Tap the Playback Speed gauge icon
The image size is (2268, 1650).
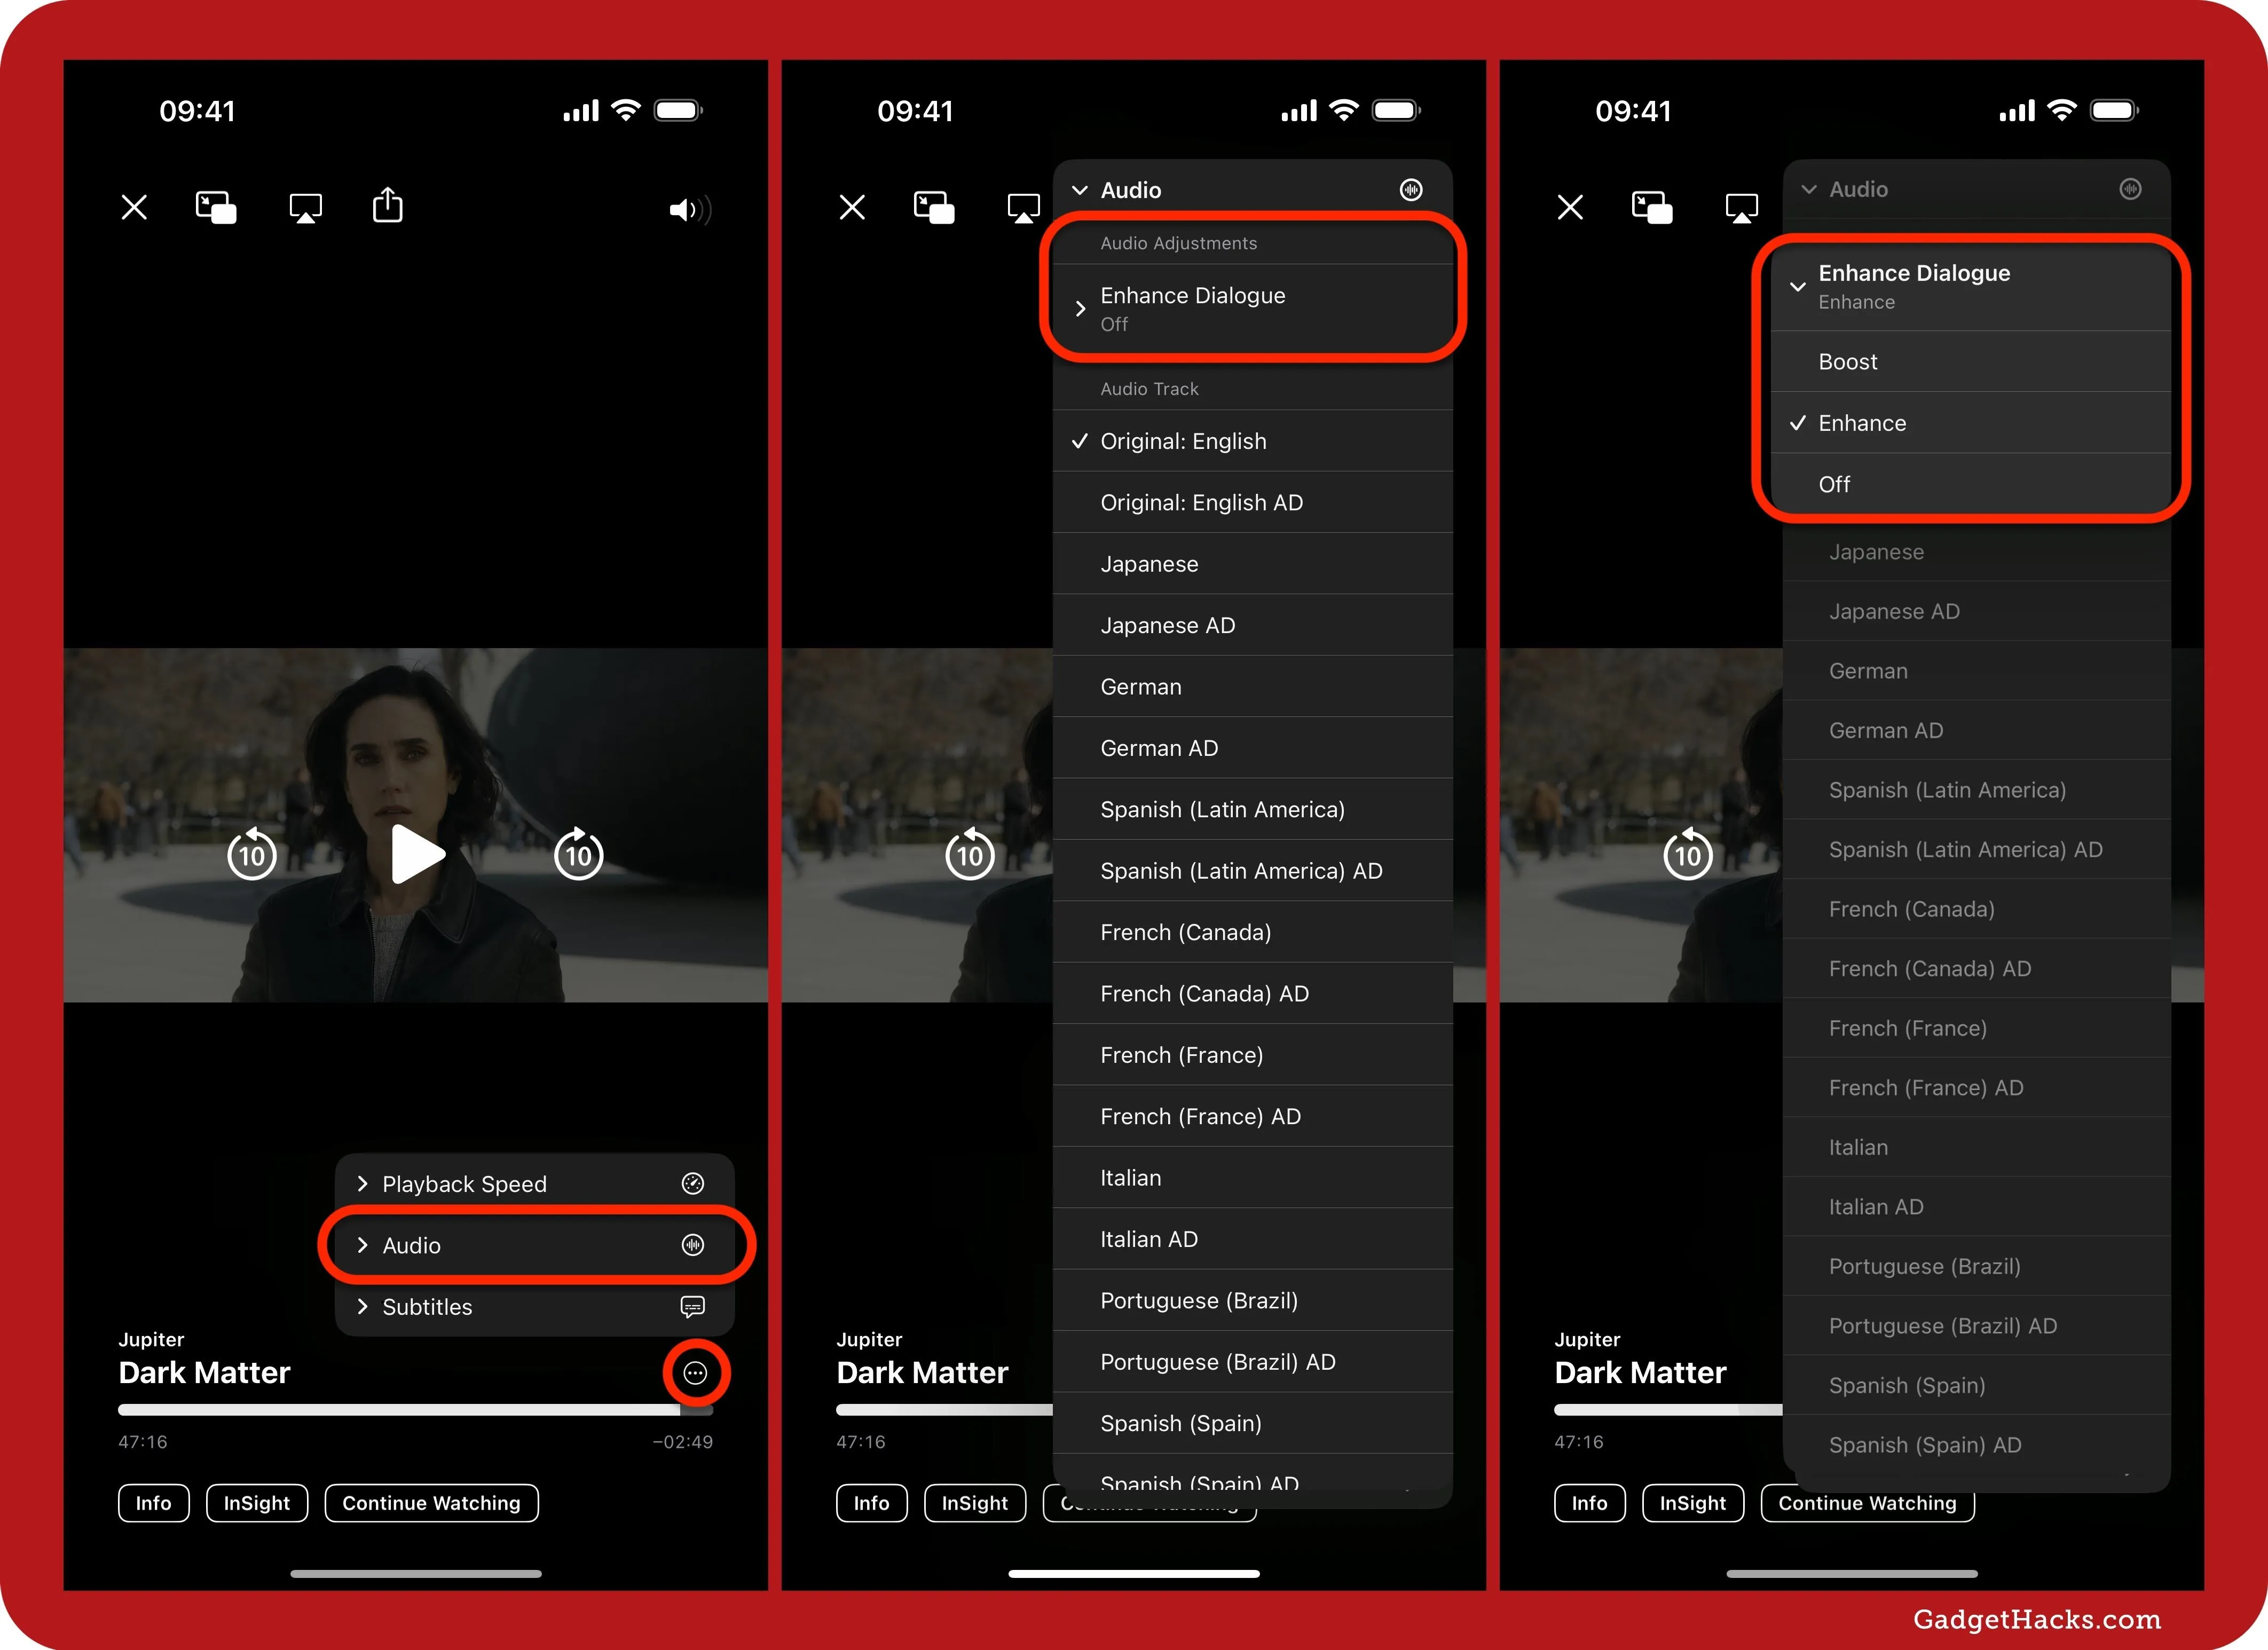(693, 1184)
